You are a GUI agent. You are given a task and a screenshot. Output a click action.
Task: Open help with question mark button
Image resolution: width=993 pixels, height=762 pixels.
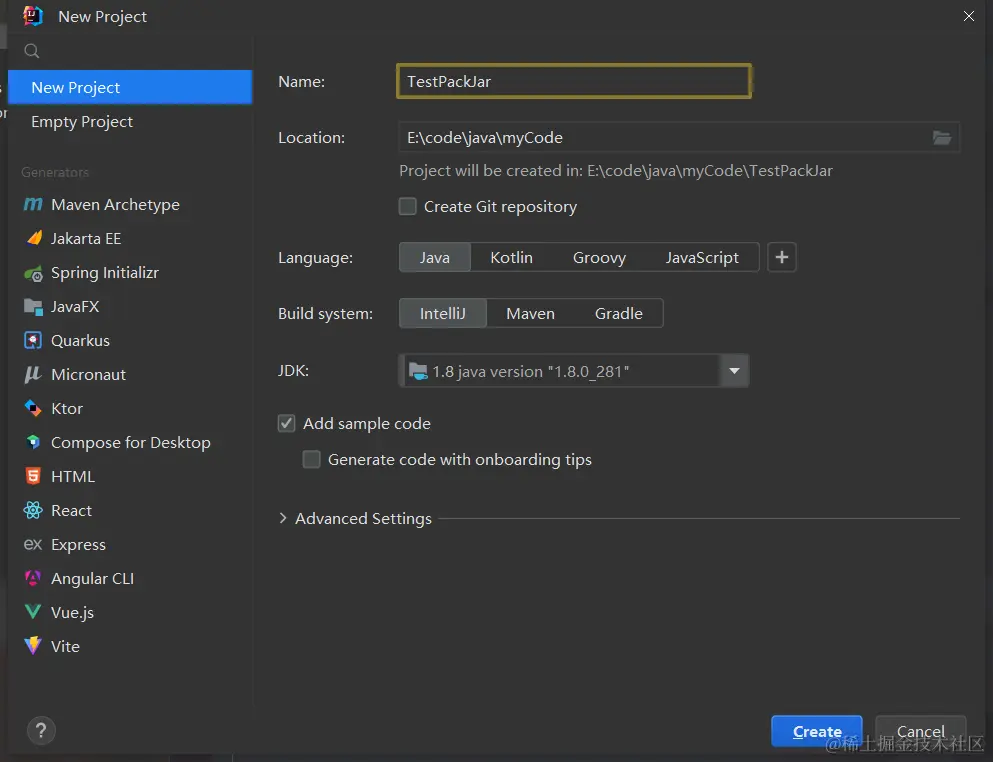pyautogui.click(x=41, y=730)
